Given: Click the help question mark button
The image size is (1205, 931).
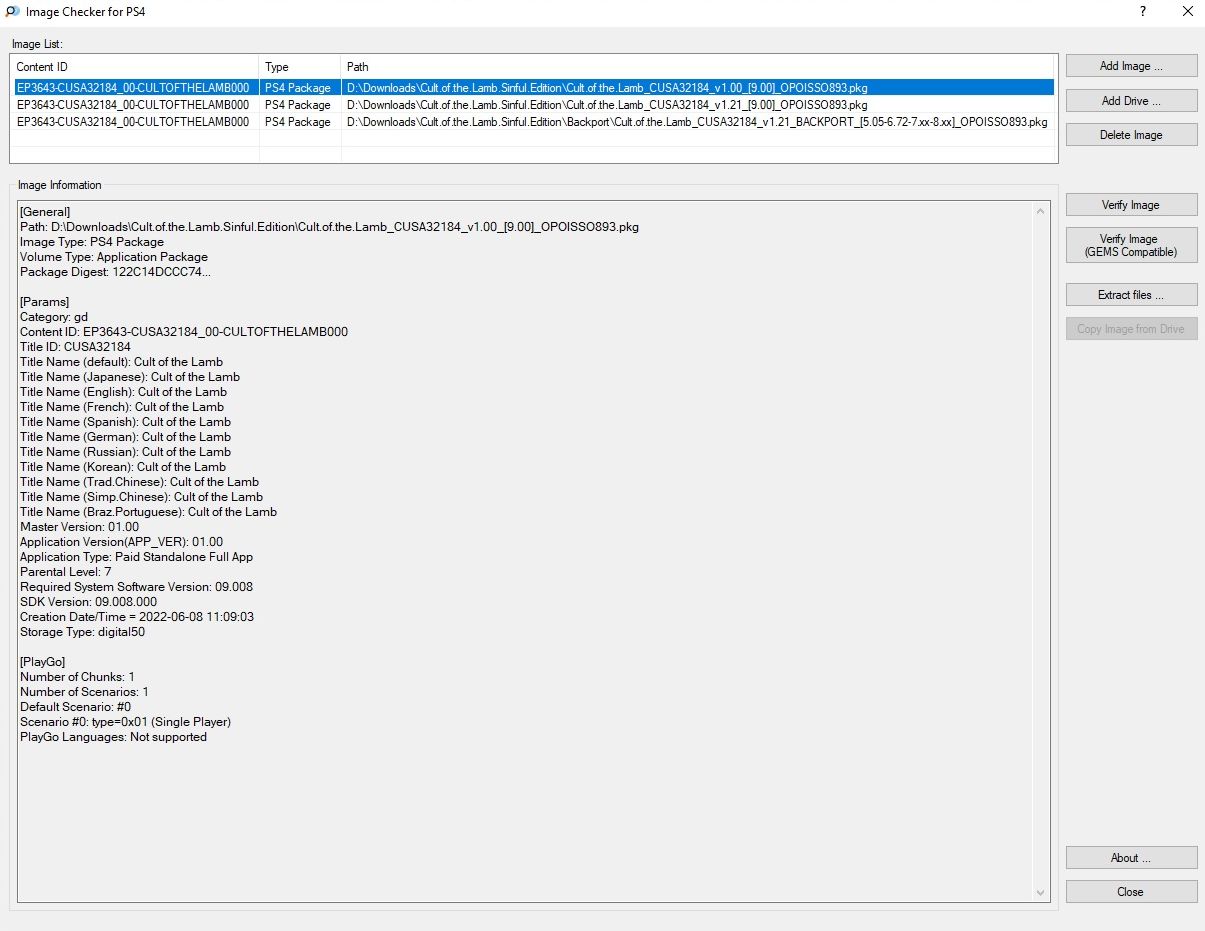Looking at the screenshot, I should (x=1142, y=11).
